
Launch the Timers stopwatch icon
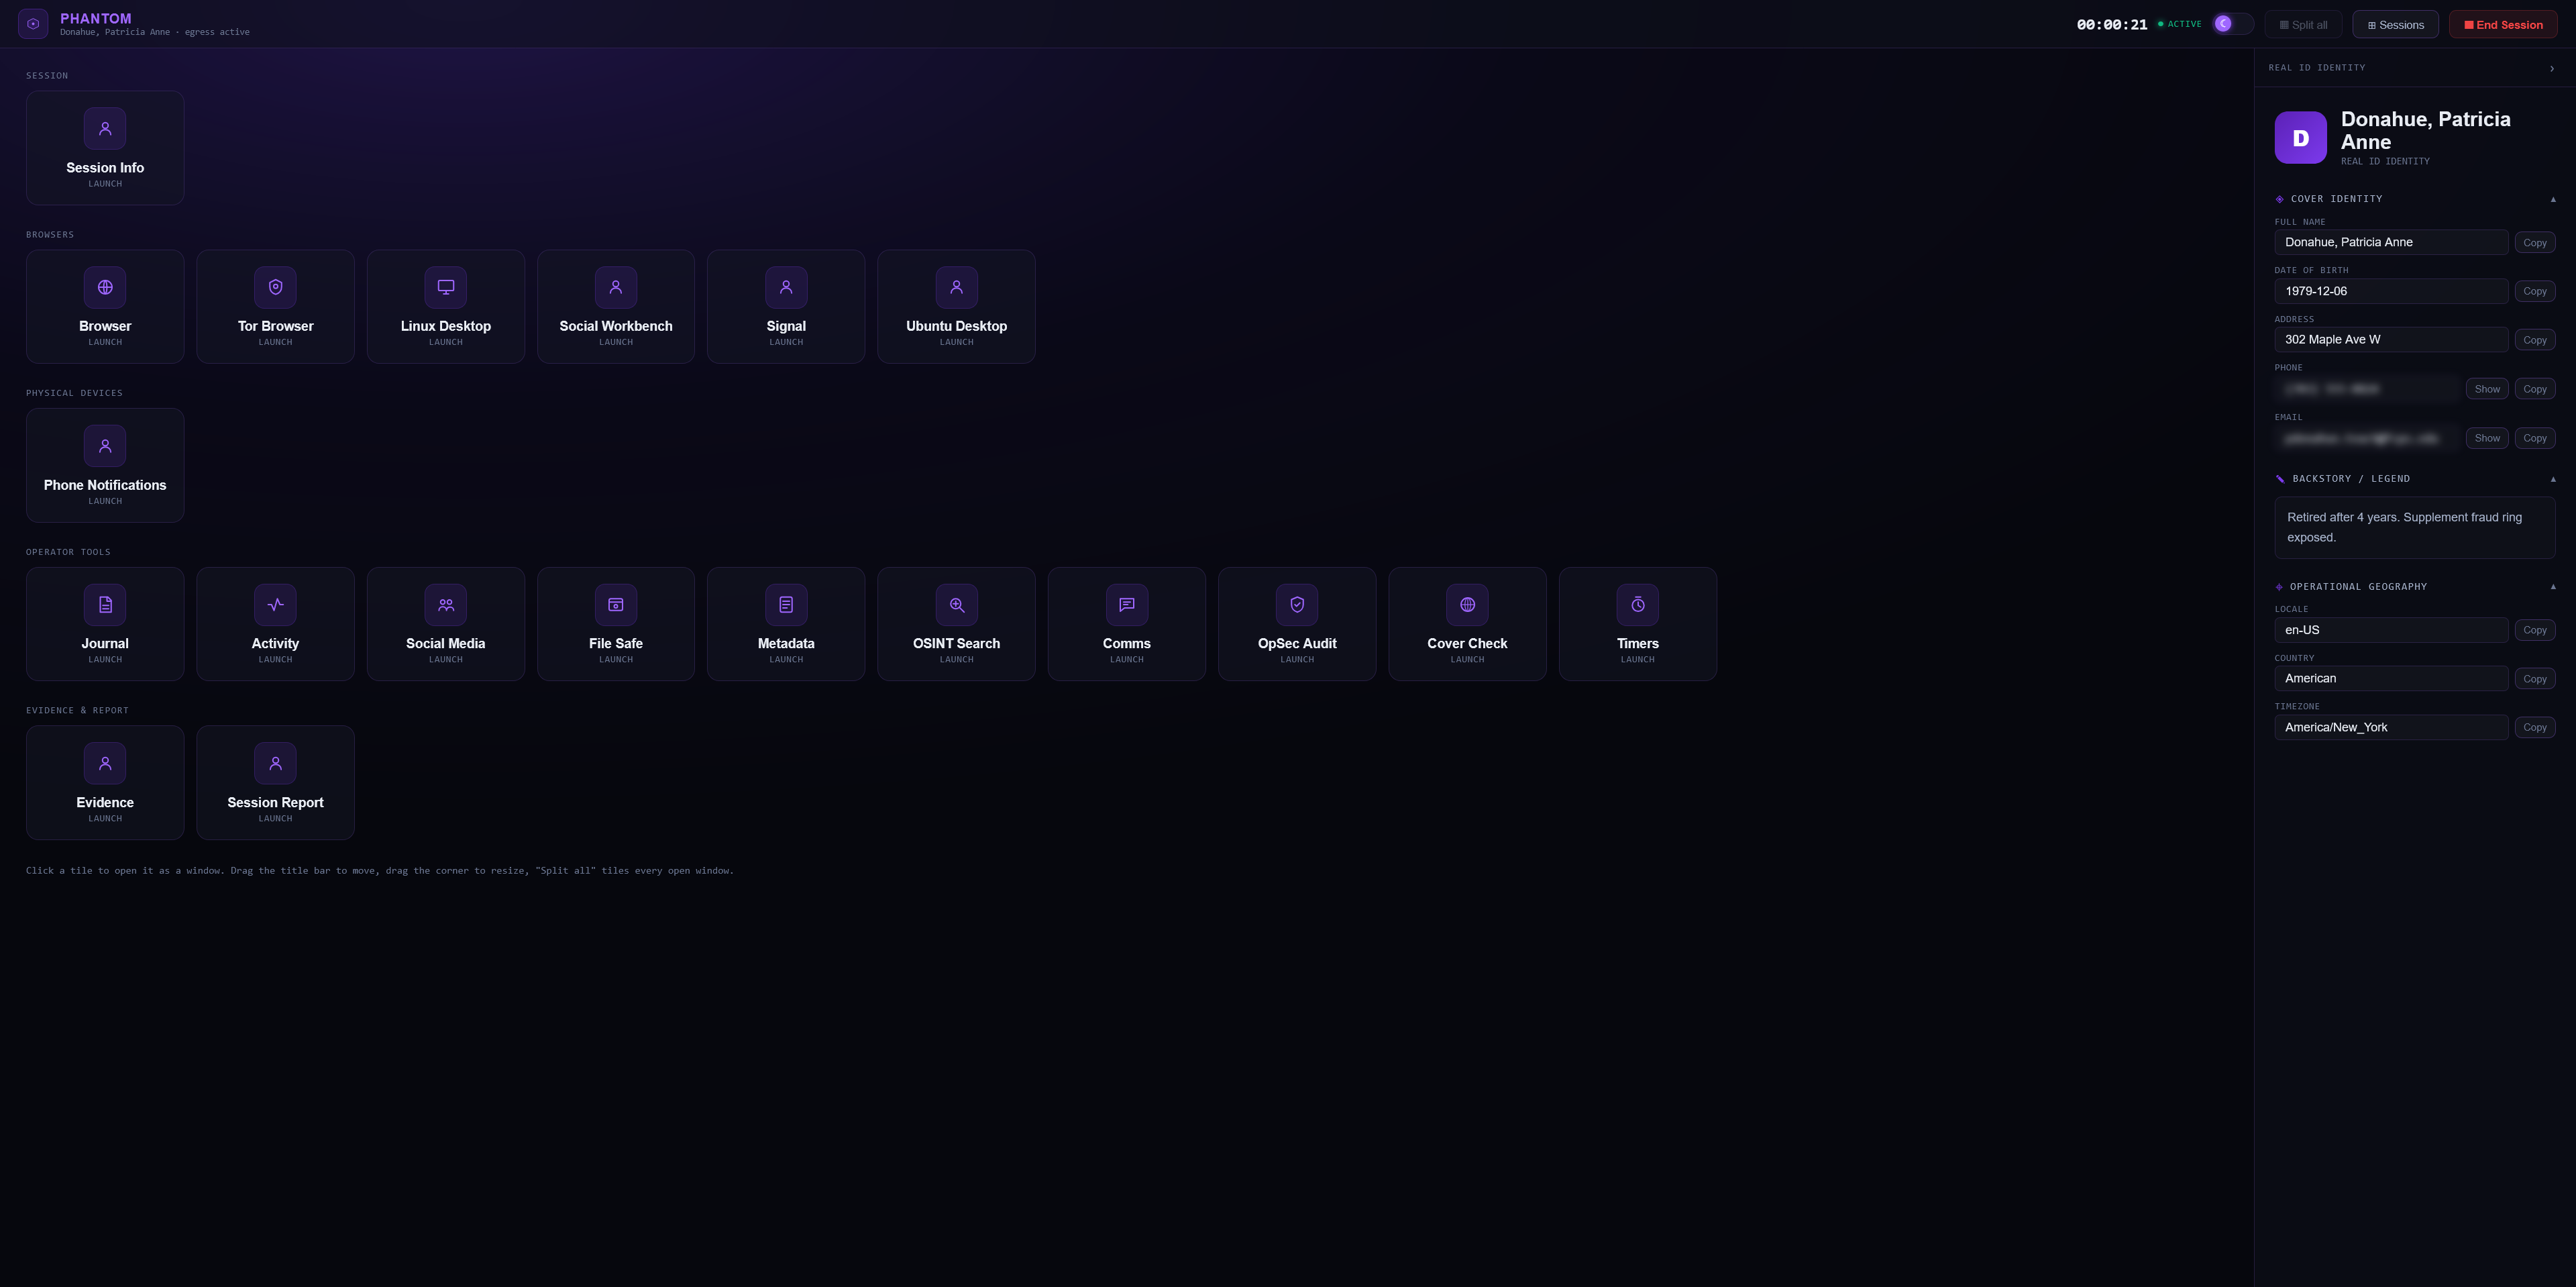[1638, 604]
